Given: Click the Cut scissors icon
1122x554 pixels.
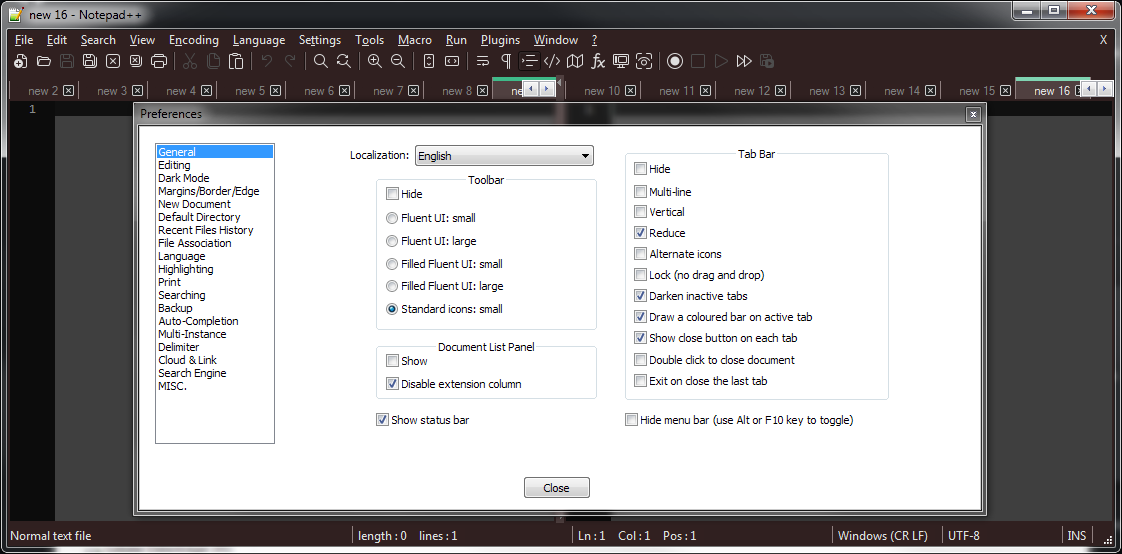Looking at the screenshot, I should 190,61.
